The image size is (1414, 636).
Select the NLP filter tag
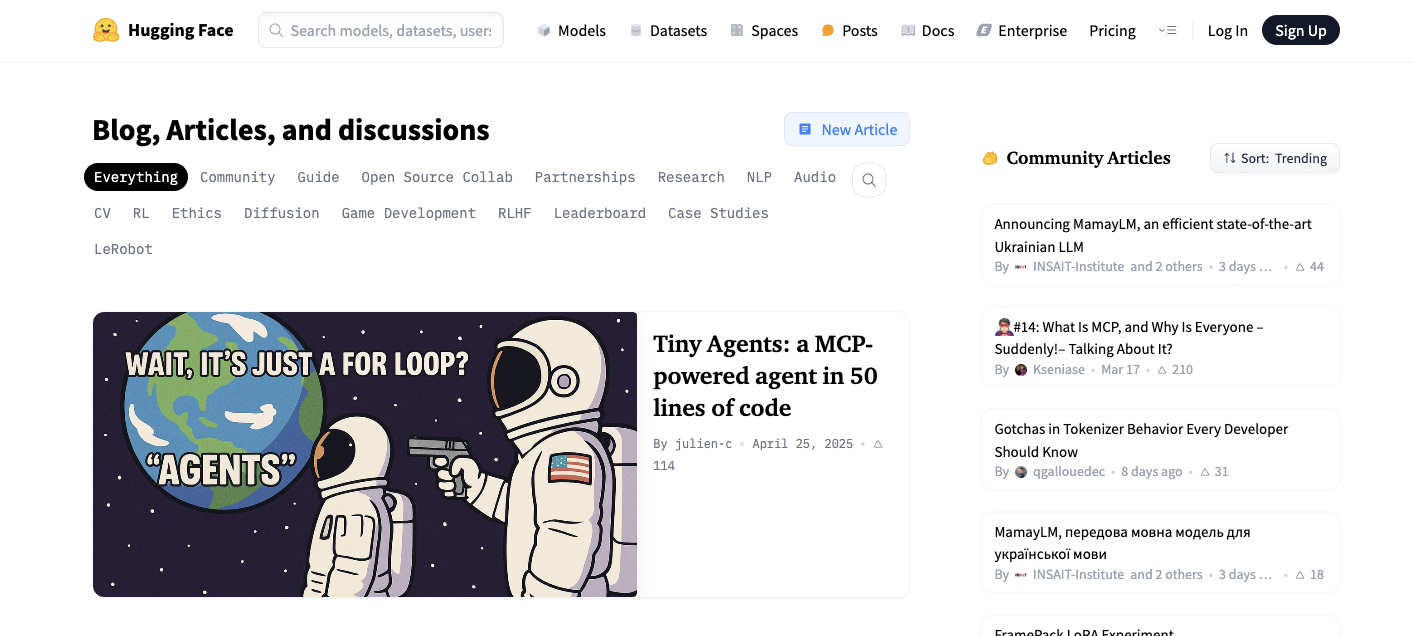759,177
